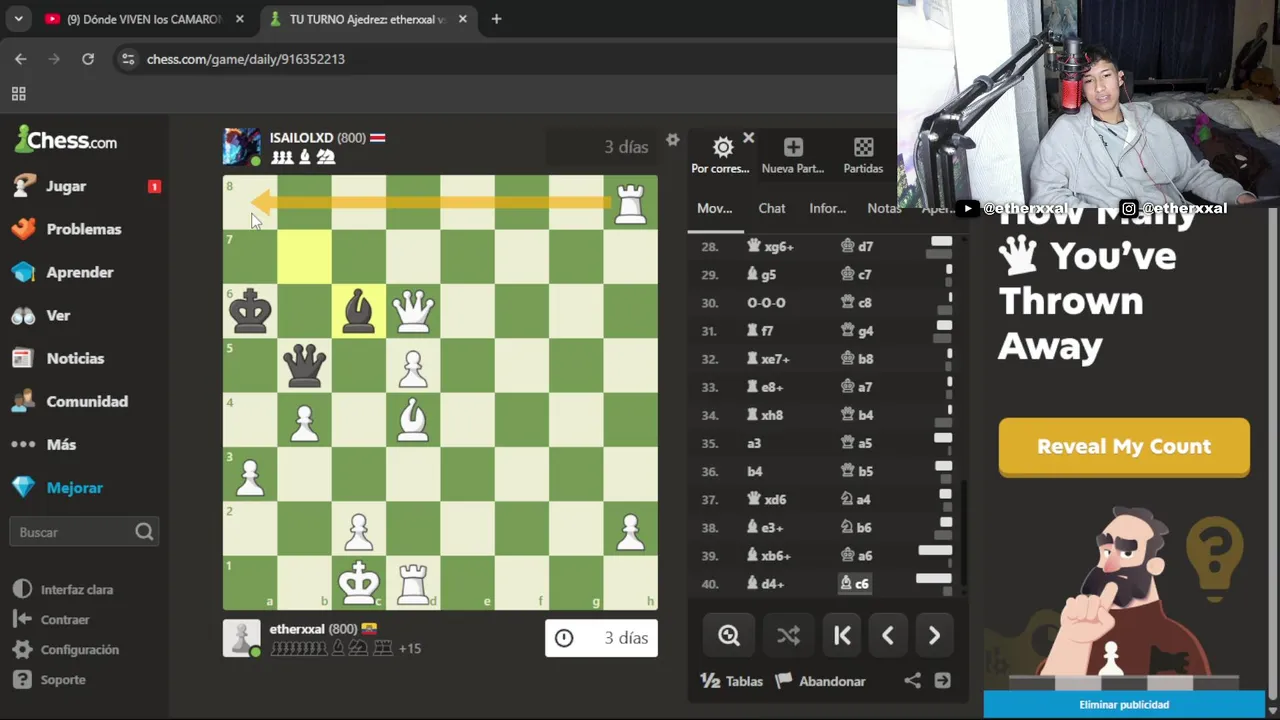The height and width of the screenshot is (720, 1280).
Task: Select the black bishop on c6
Action: pos(359,311)
